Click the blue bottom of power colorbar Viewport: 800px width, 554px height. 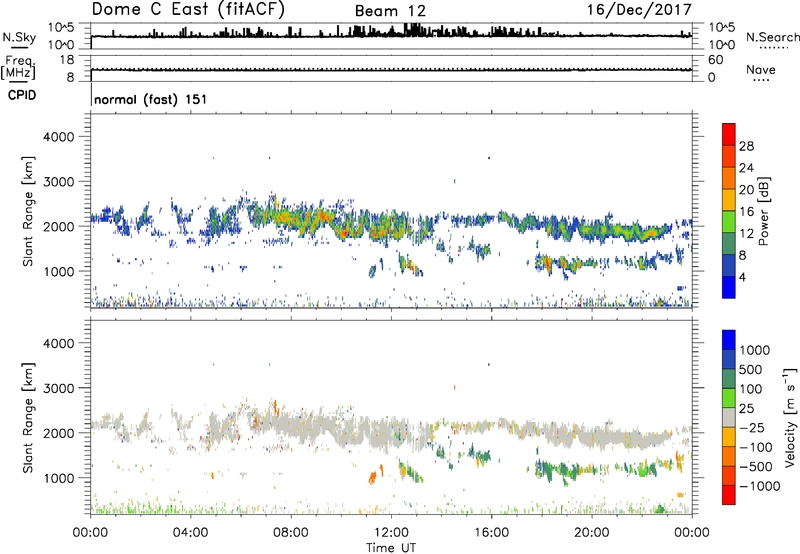(x=729, y=287)
